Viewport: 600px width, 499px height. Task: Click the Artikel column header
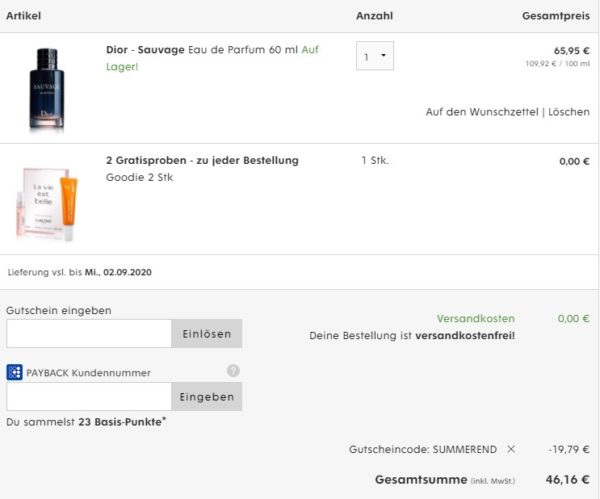[x=22, y=16]
